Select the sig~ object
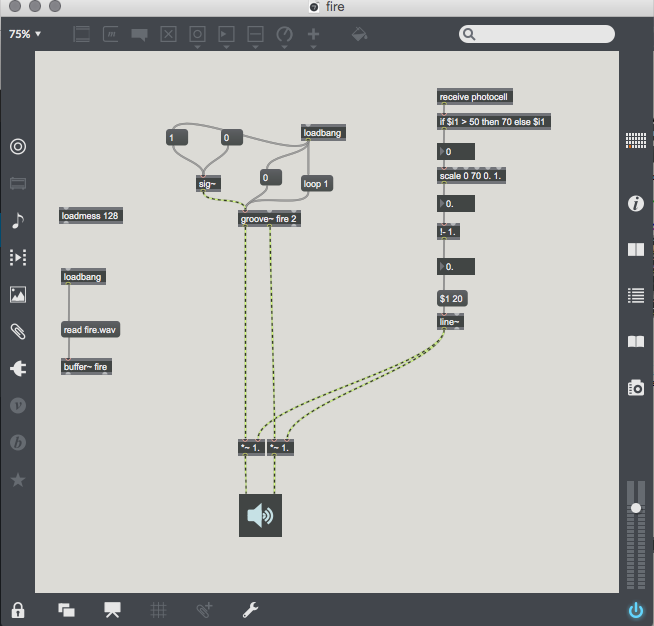 click(208, 184)
